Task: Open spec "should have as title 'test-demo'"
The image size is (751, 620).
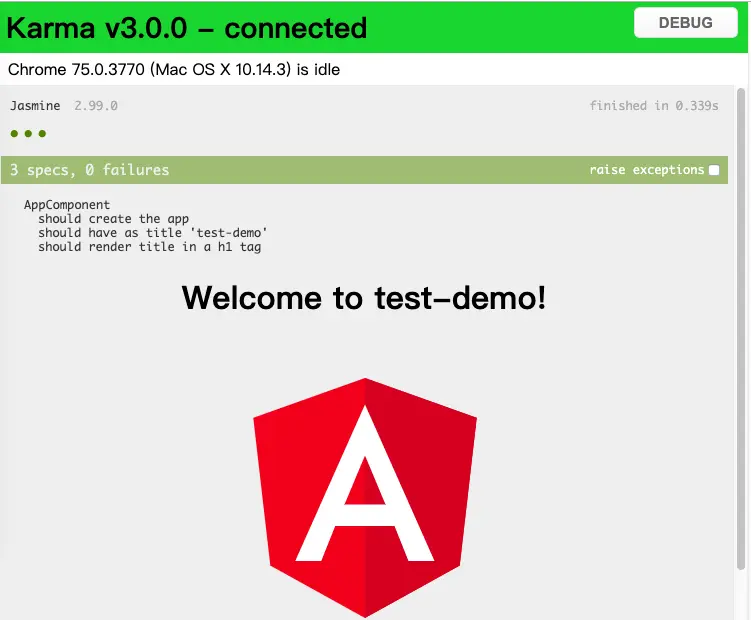Action: pyautogui.click(x=153, y=233)
